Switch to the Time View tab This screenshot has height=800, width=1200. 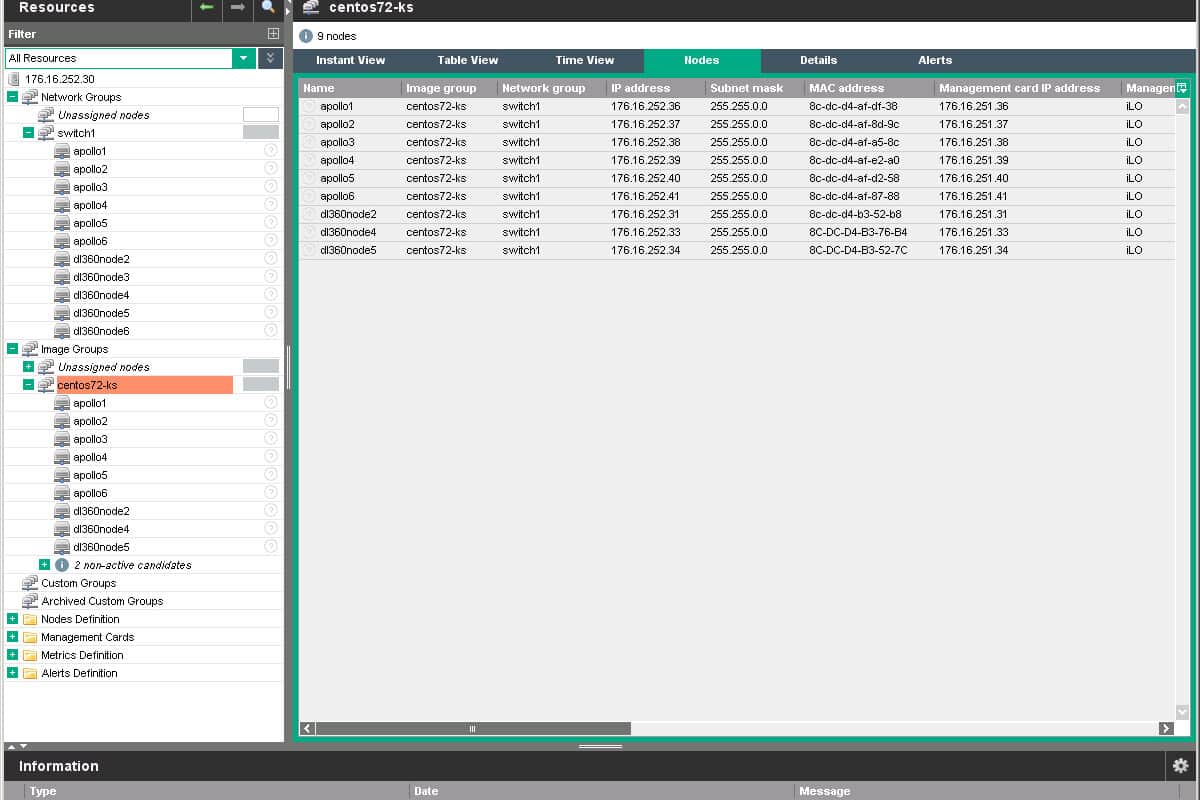coord(585,60)
